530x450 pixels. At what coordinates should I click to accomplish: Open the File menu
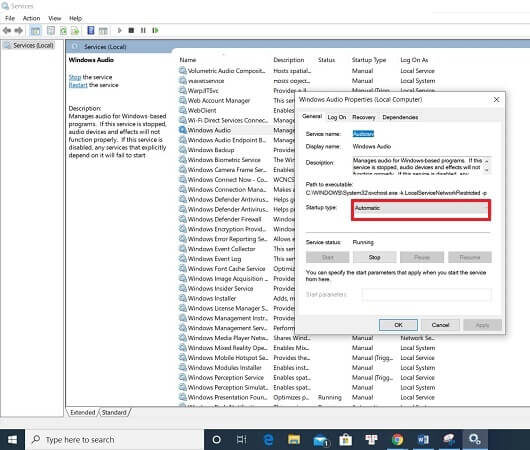coord(10,18)
